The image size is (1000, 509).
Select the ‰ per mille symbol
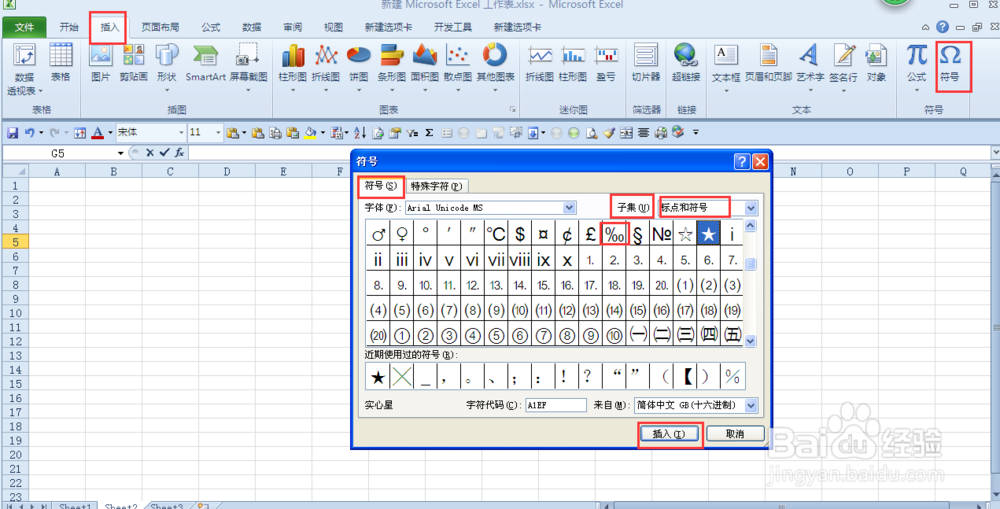coord(614,234)
